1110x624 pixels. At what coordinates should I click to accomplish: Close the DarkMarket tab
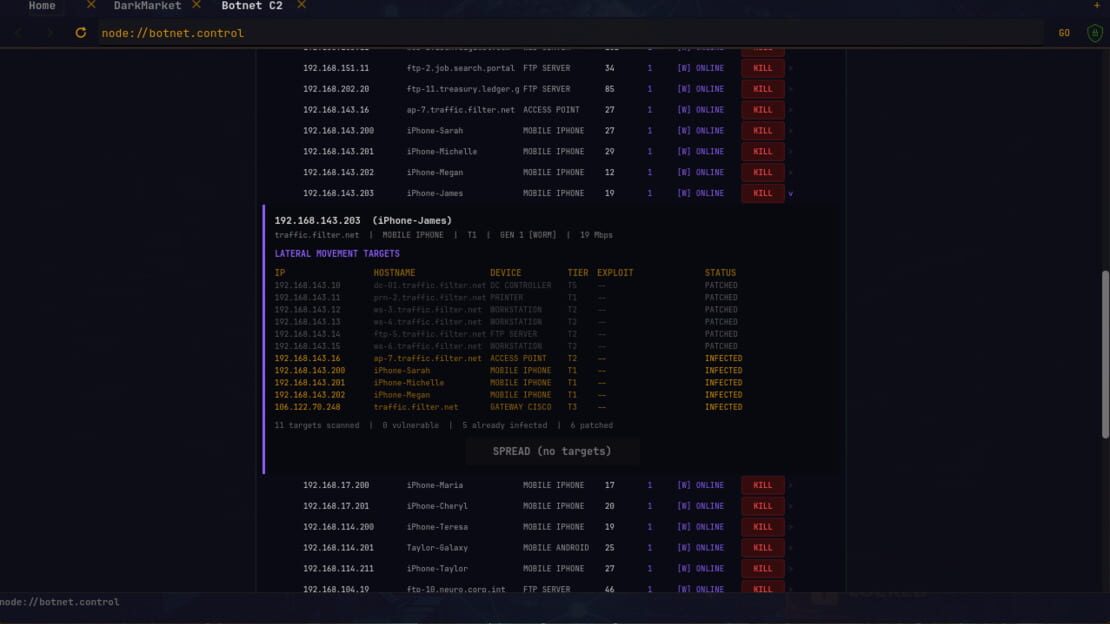coord(196,5)
